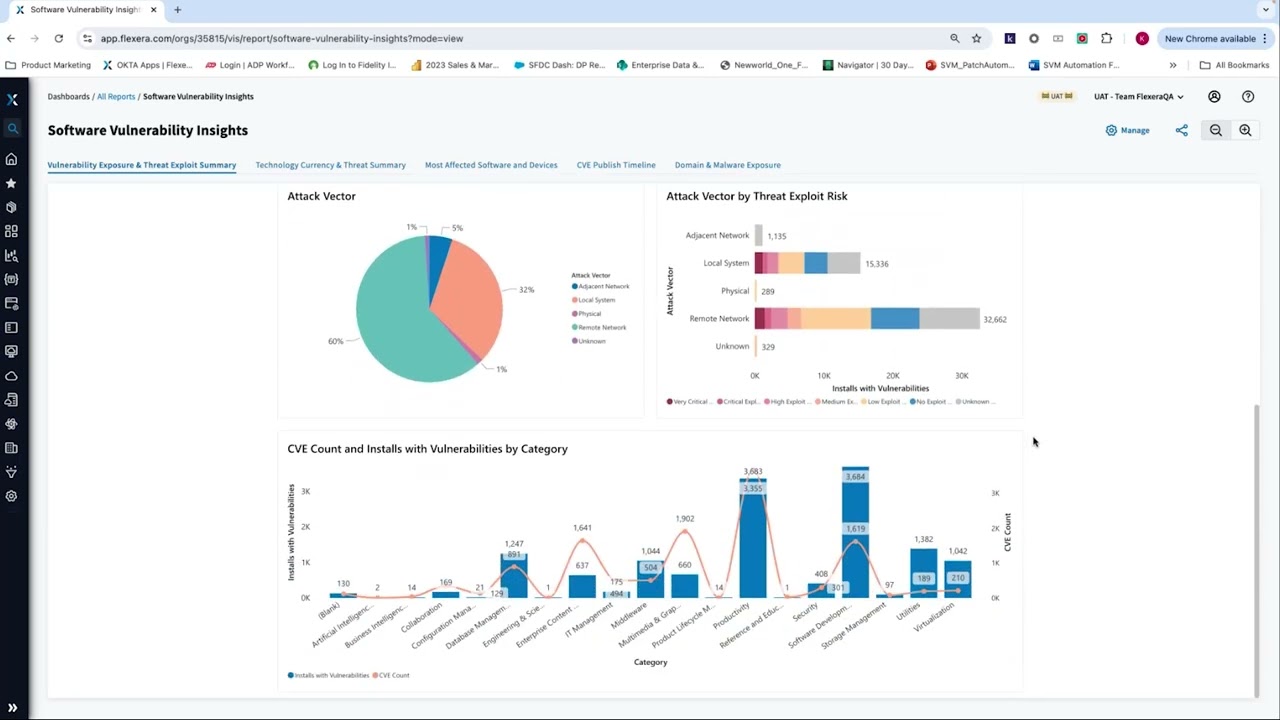Click the K extension icon in toolbar

(1010, 38)
